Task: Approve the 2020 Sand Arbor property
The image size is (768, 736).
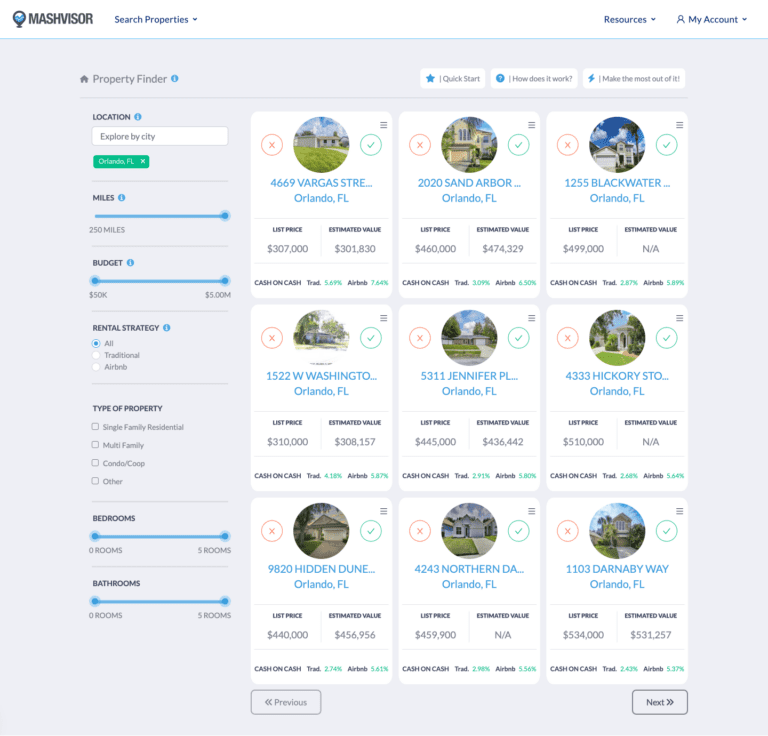Action: [x=518, y=145]
